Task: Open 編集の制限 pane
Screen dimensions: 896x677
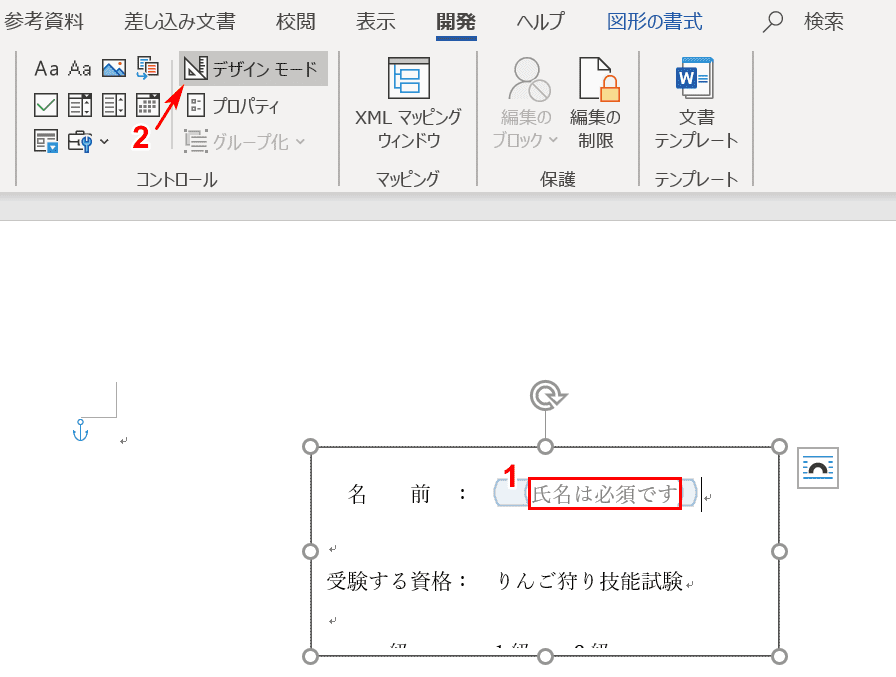Action: (596, 103)
